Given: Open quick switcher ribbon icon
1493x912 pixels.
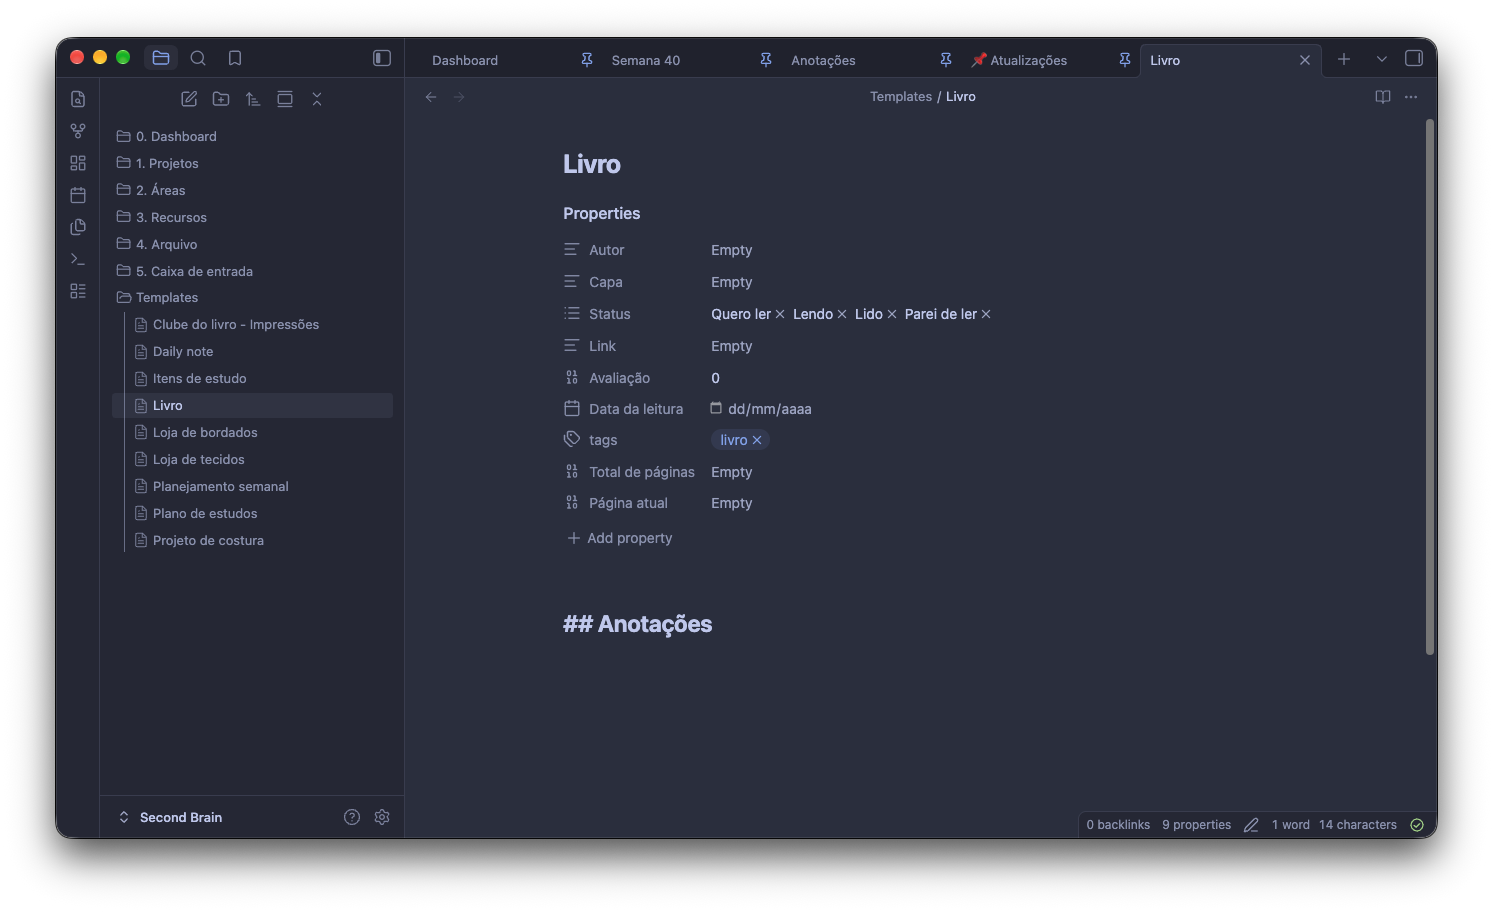Looking at the screenshot, I should point(78,99).
